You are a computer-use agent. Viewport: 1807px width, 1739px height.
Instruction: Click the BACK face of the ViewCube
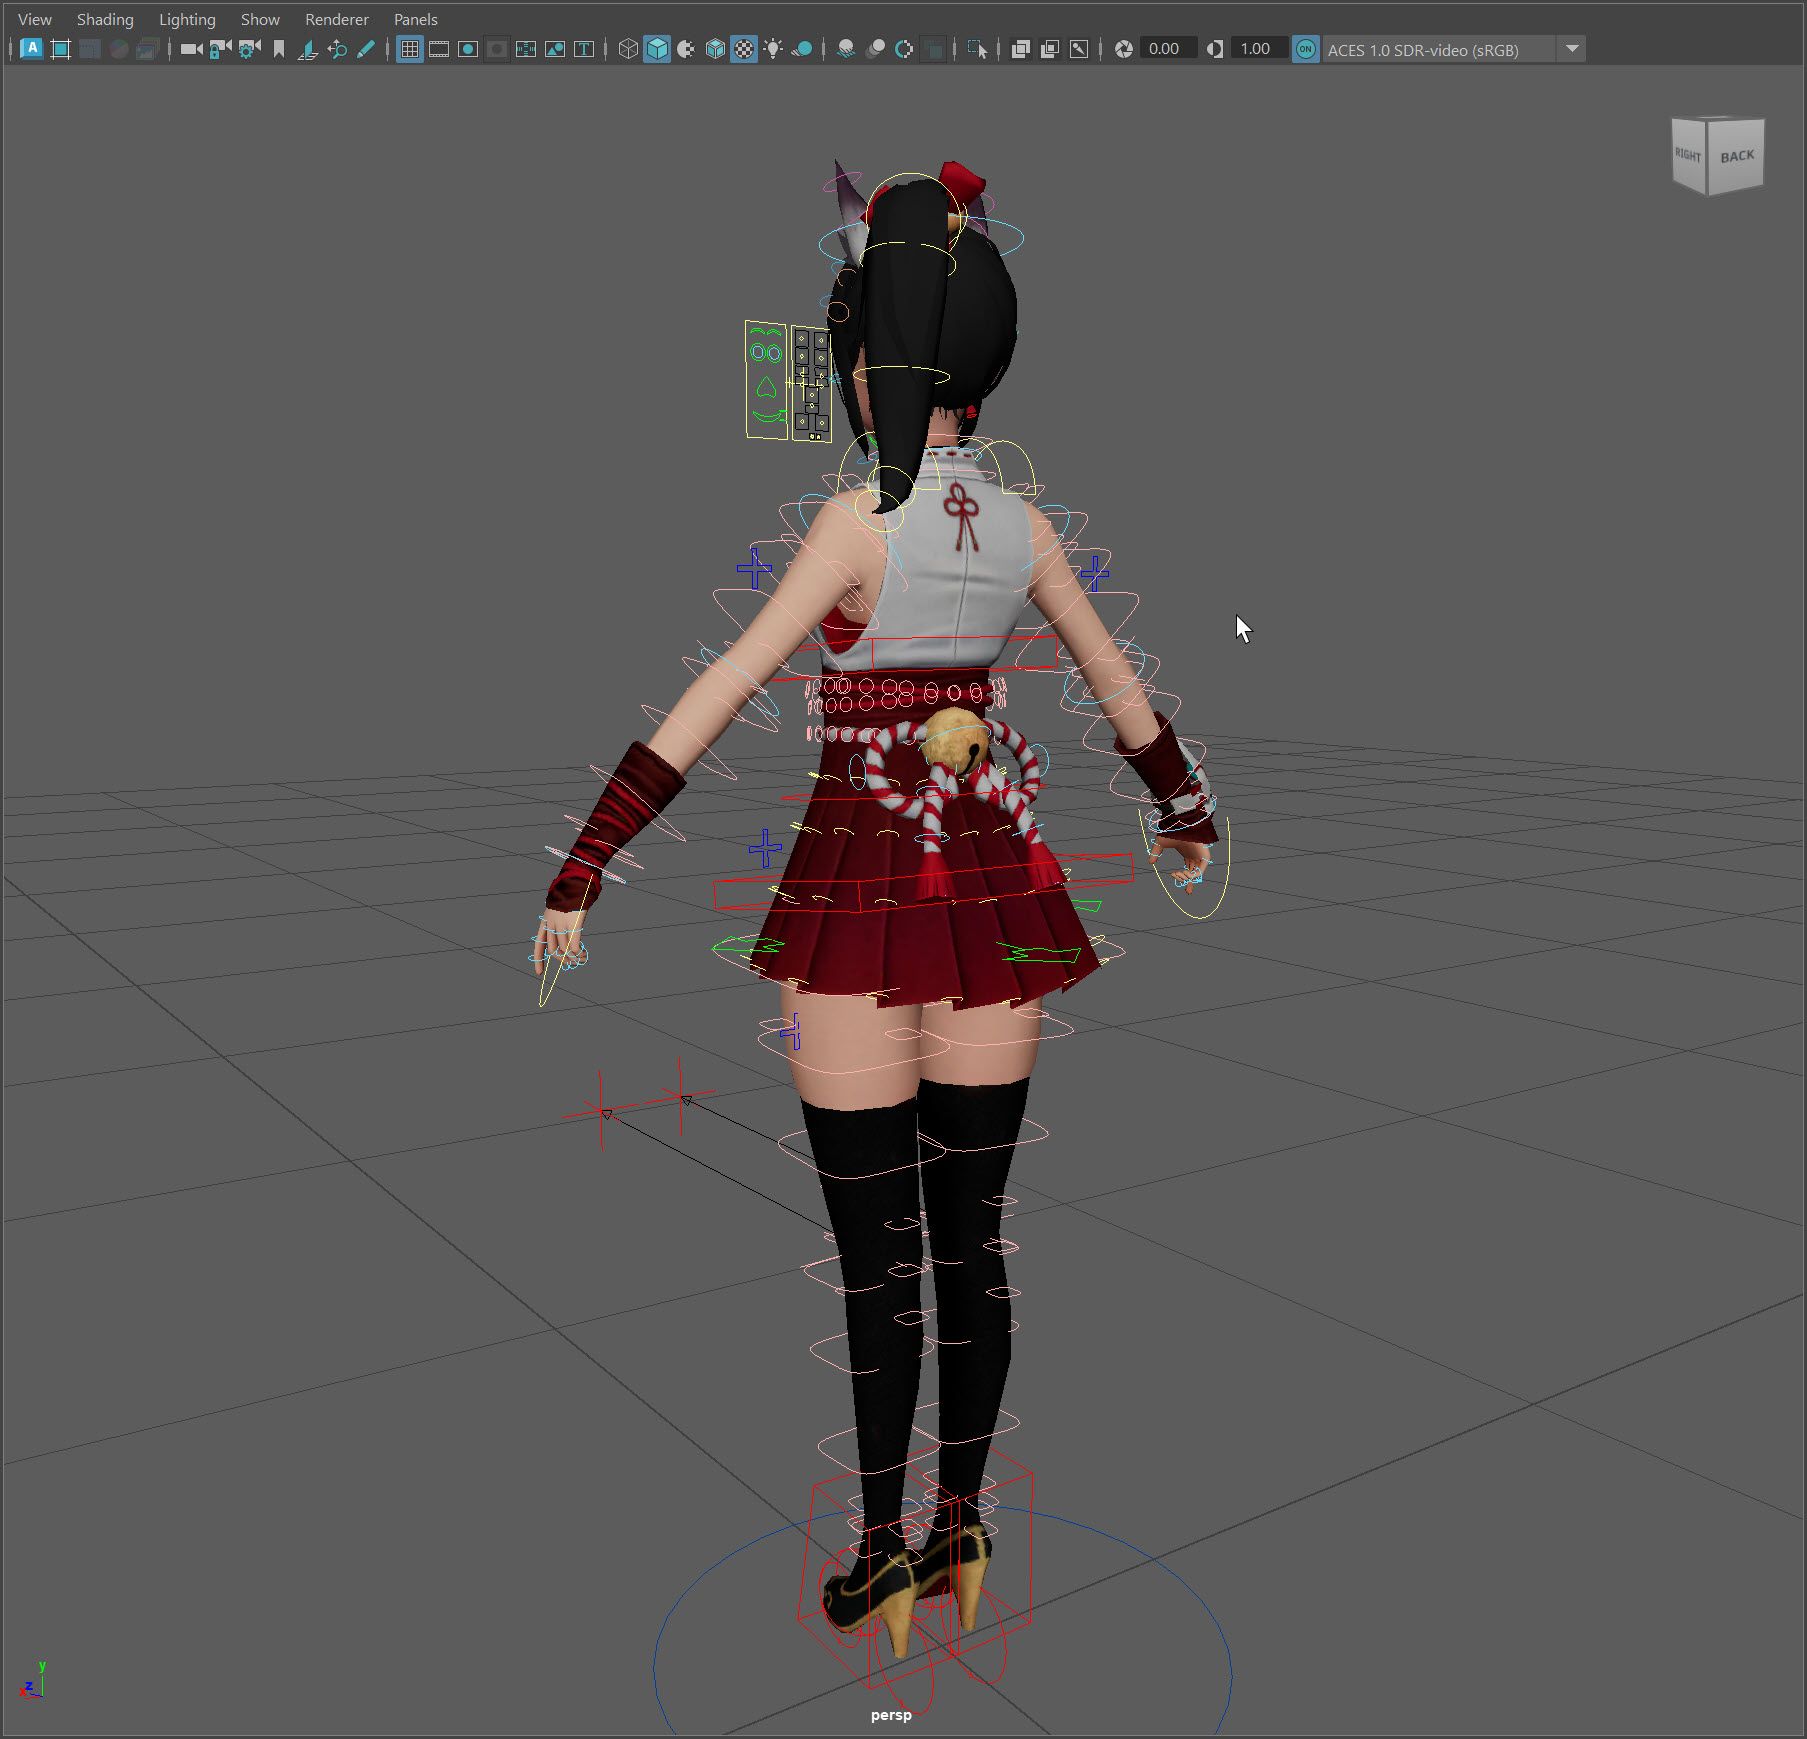coord(1737,156)
